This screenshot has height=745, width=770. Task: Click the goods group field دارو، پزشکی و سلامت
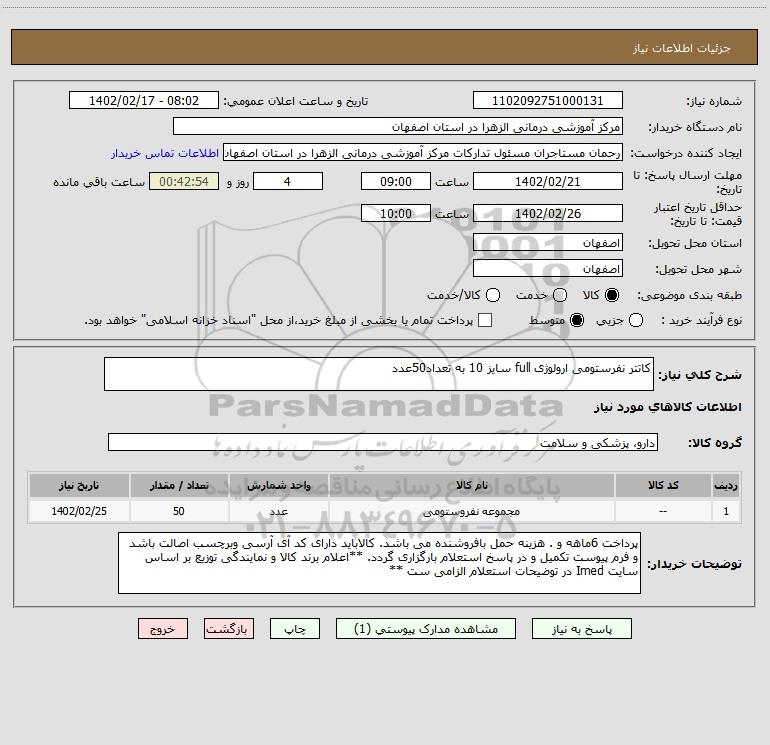pos(383,442)
